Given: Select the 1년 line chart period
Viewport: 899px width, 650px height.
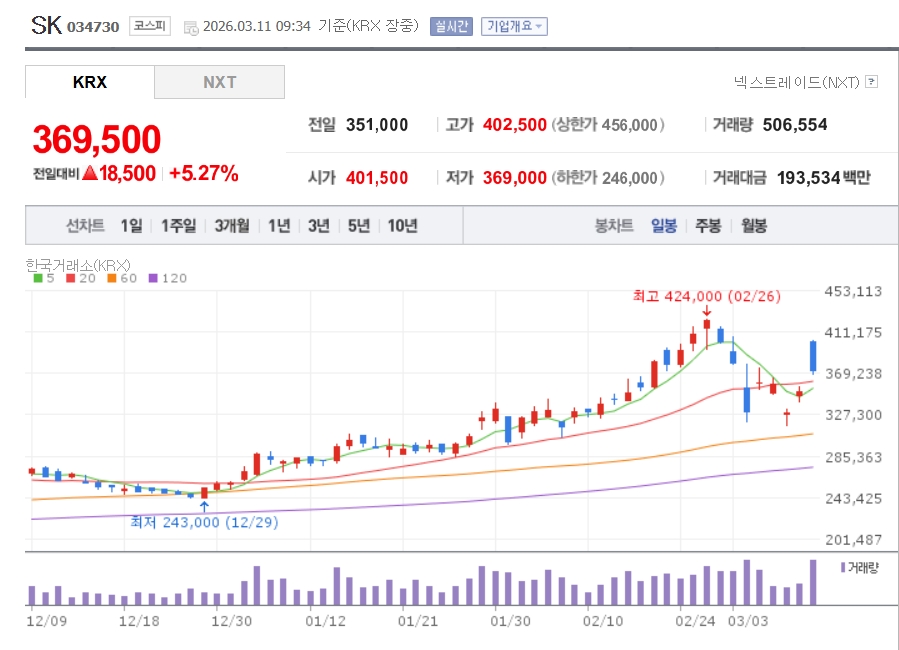Looking at the screenshot, I should 279,226.
